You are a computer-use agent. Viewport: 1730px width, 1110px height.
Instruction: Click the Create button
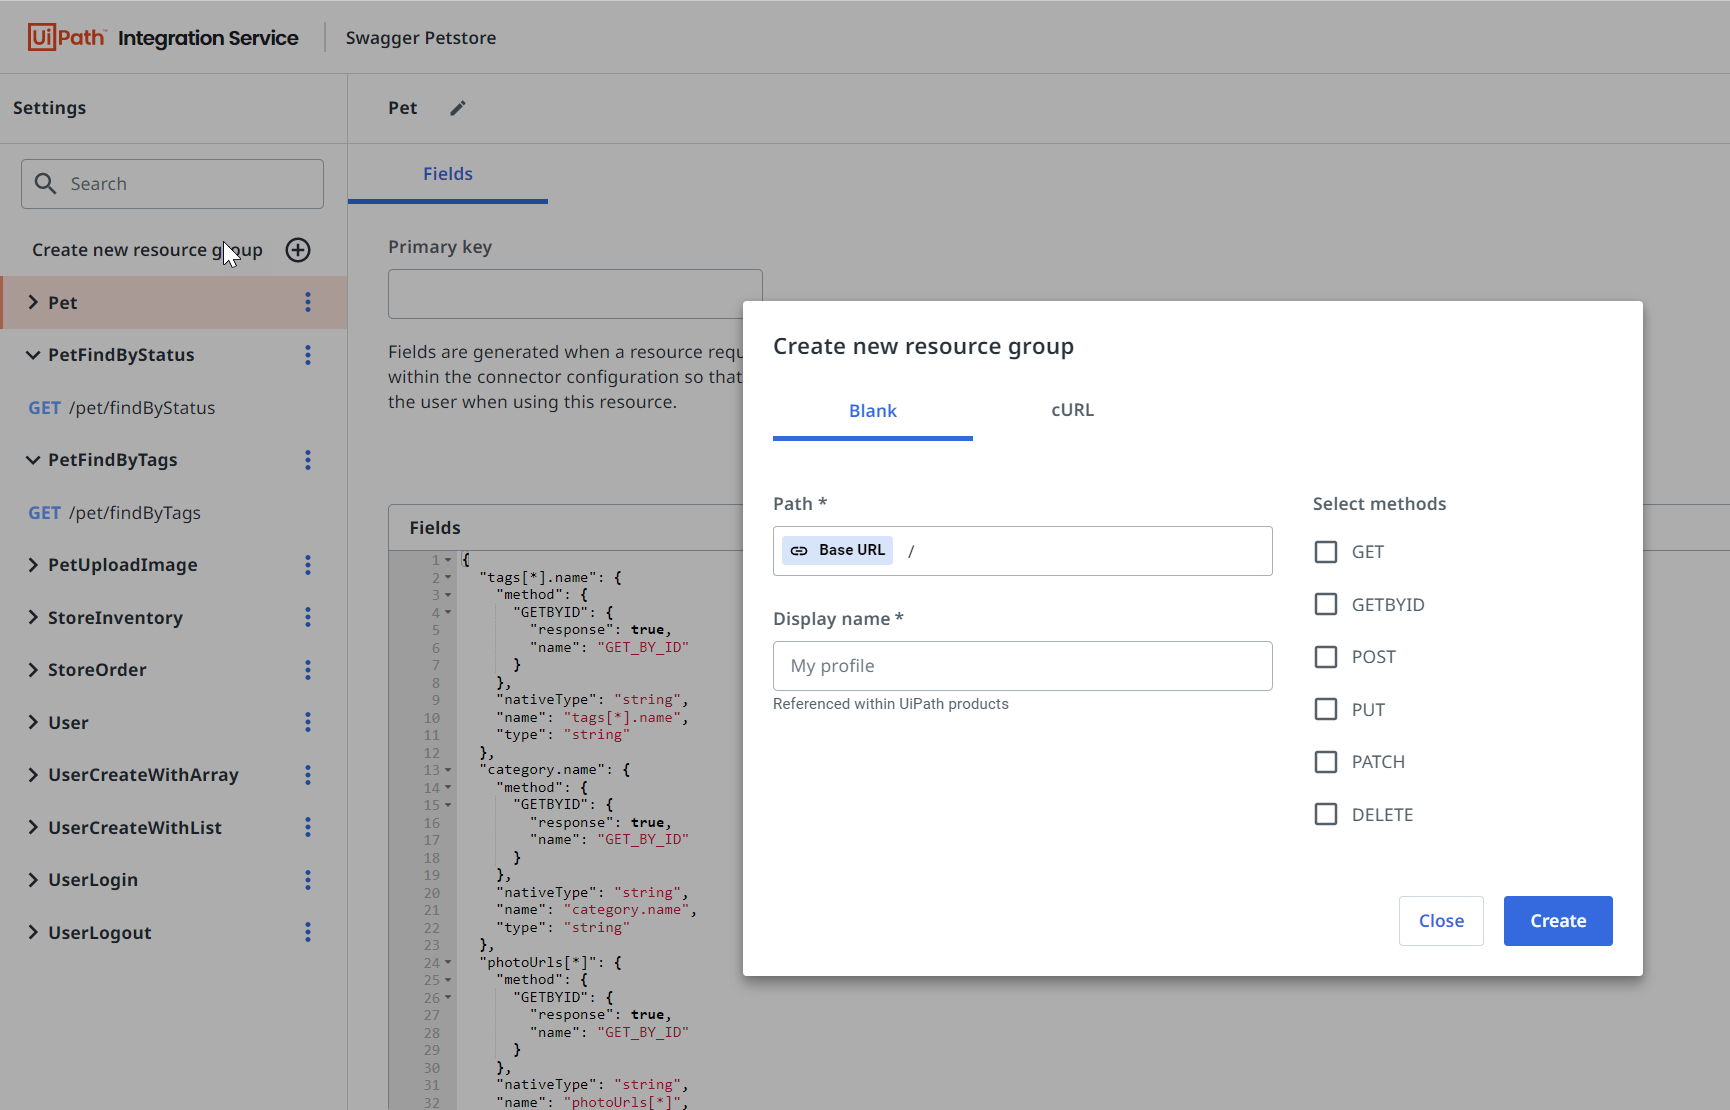1558,921
